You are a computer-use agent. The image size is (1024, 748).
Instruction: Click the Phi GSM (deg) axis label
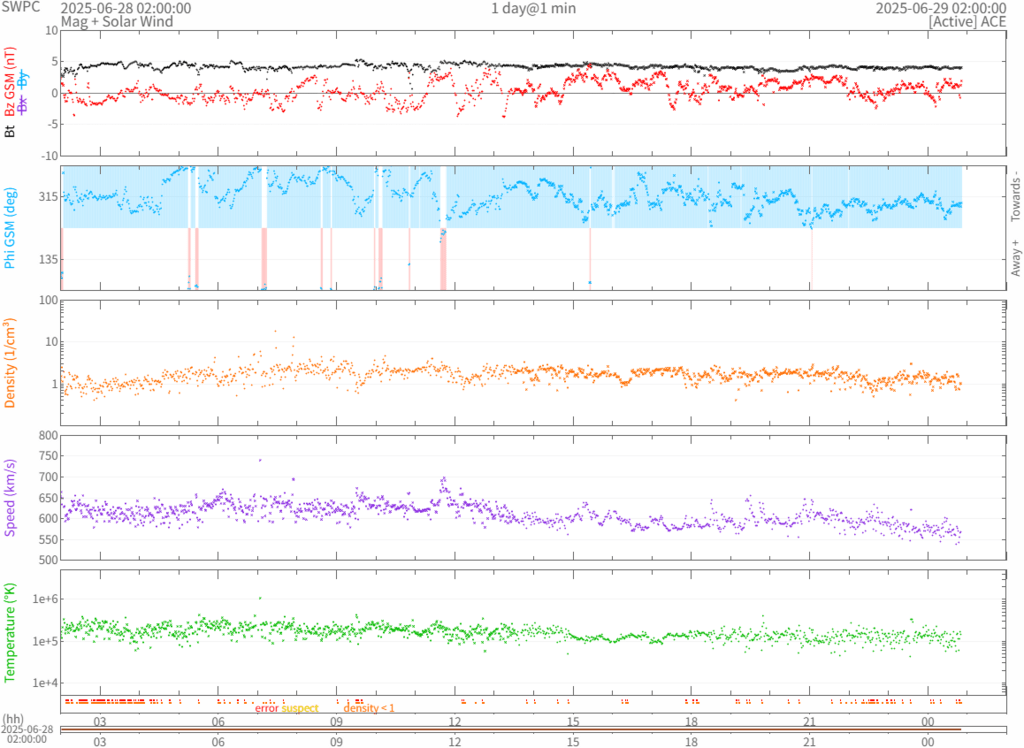10,229
